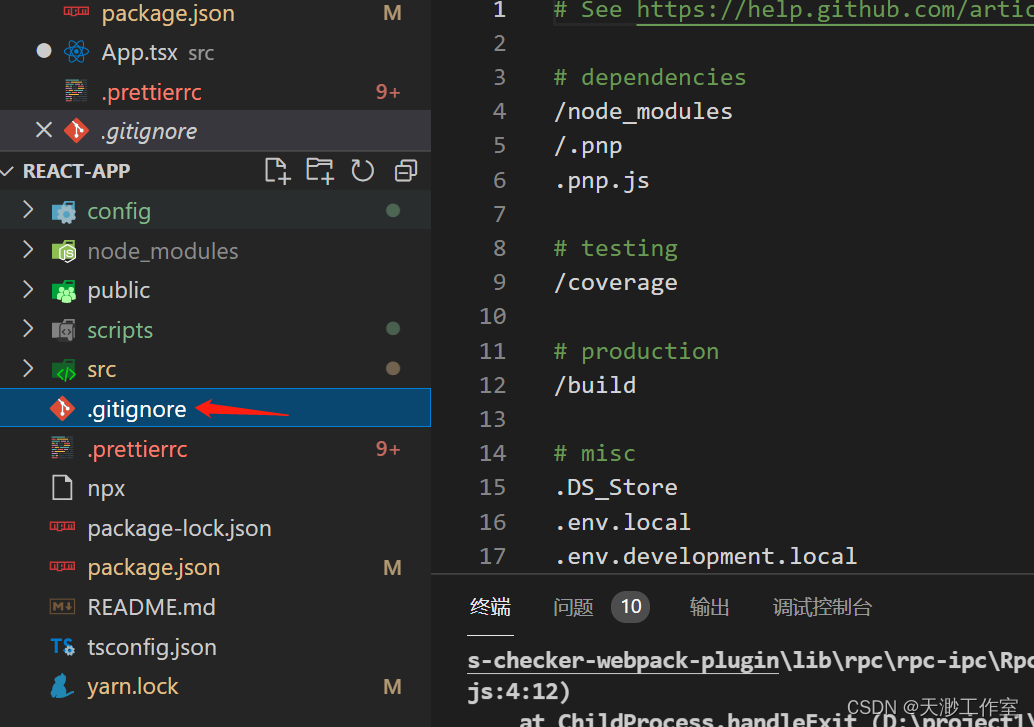Image resolution: width=1034 pixels, height=727 pixels.
Task: Open yarn.lock in the file tree
Action: (133, 687)
